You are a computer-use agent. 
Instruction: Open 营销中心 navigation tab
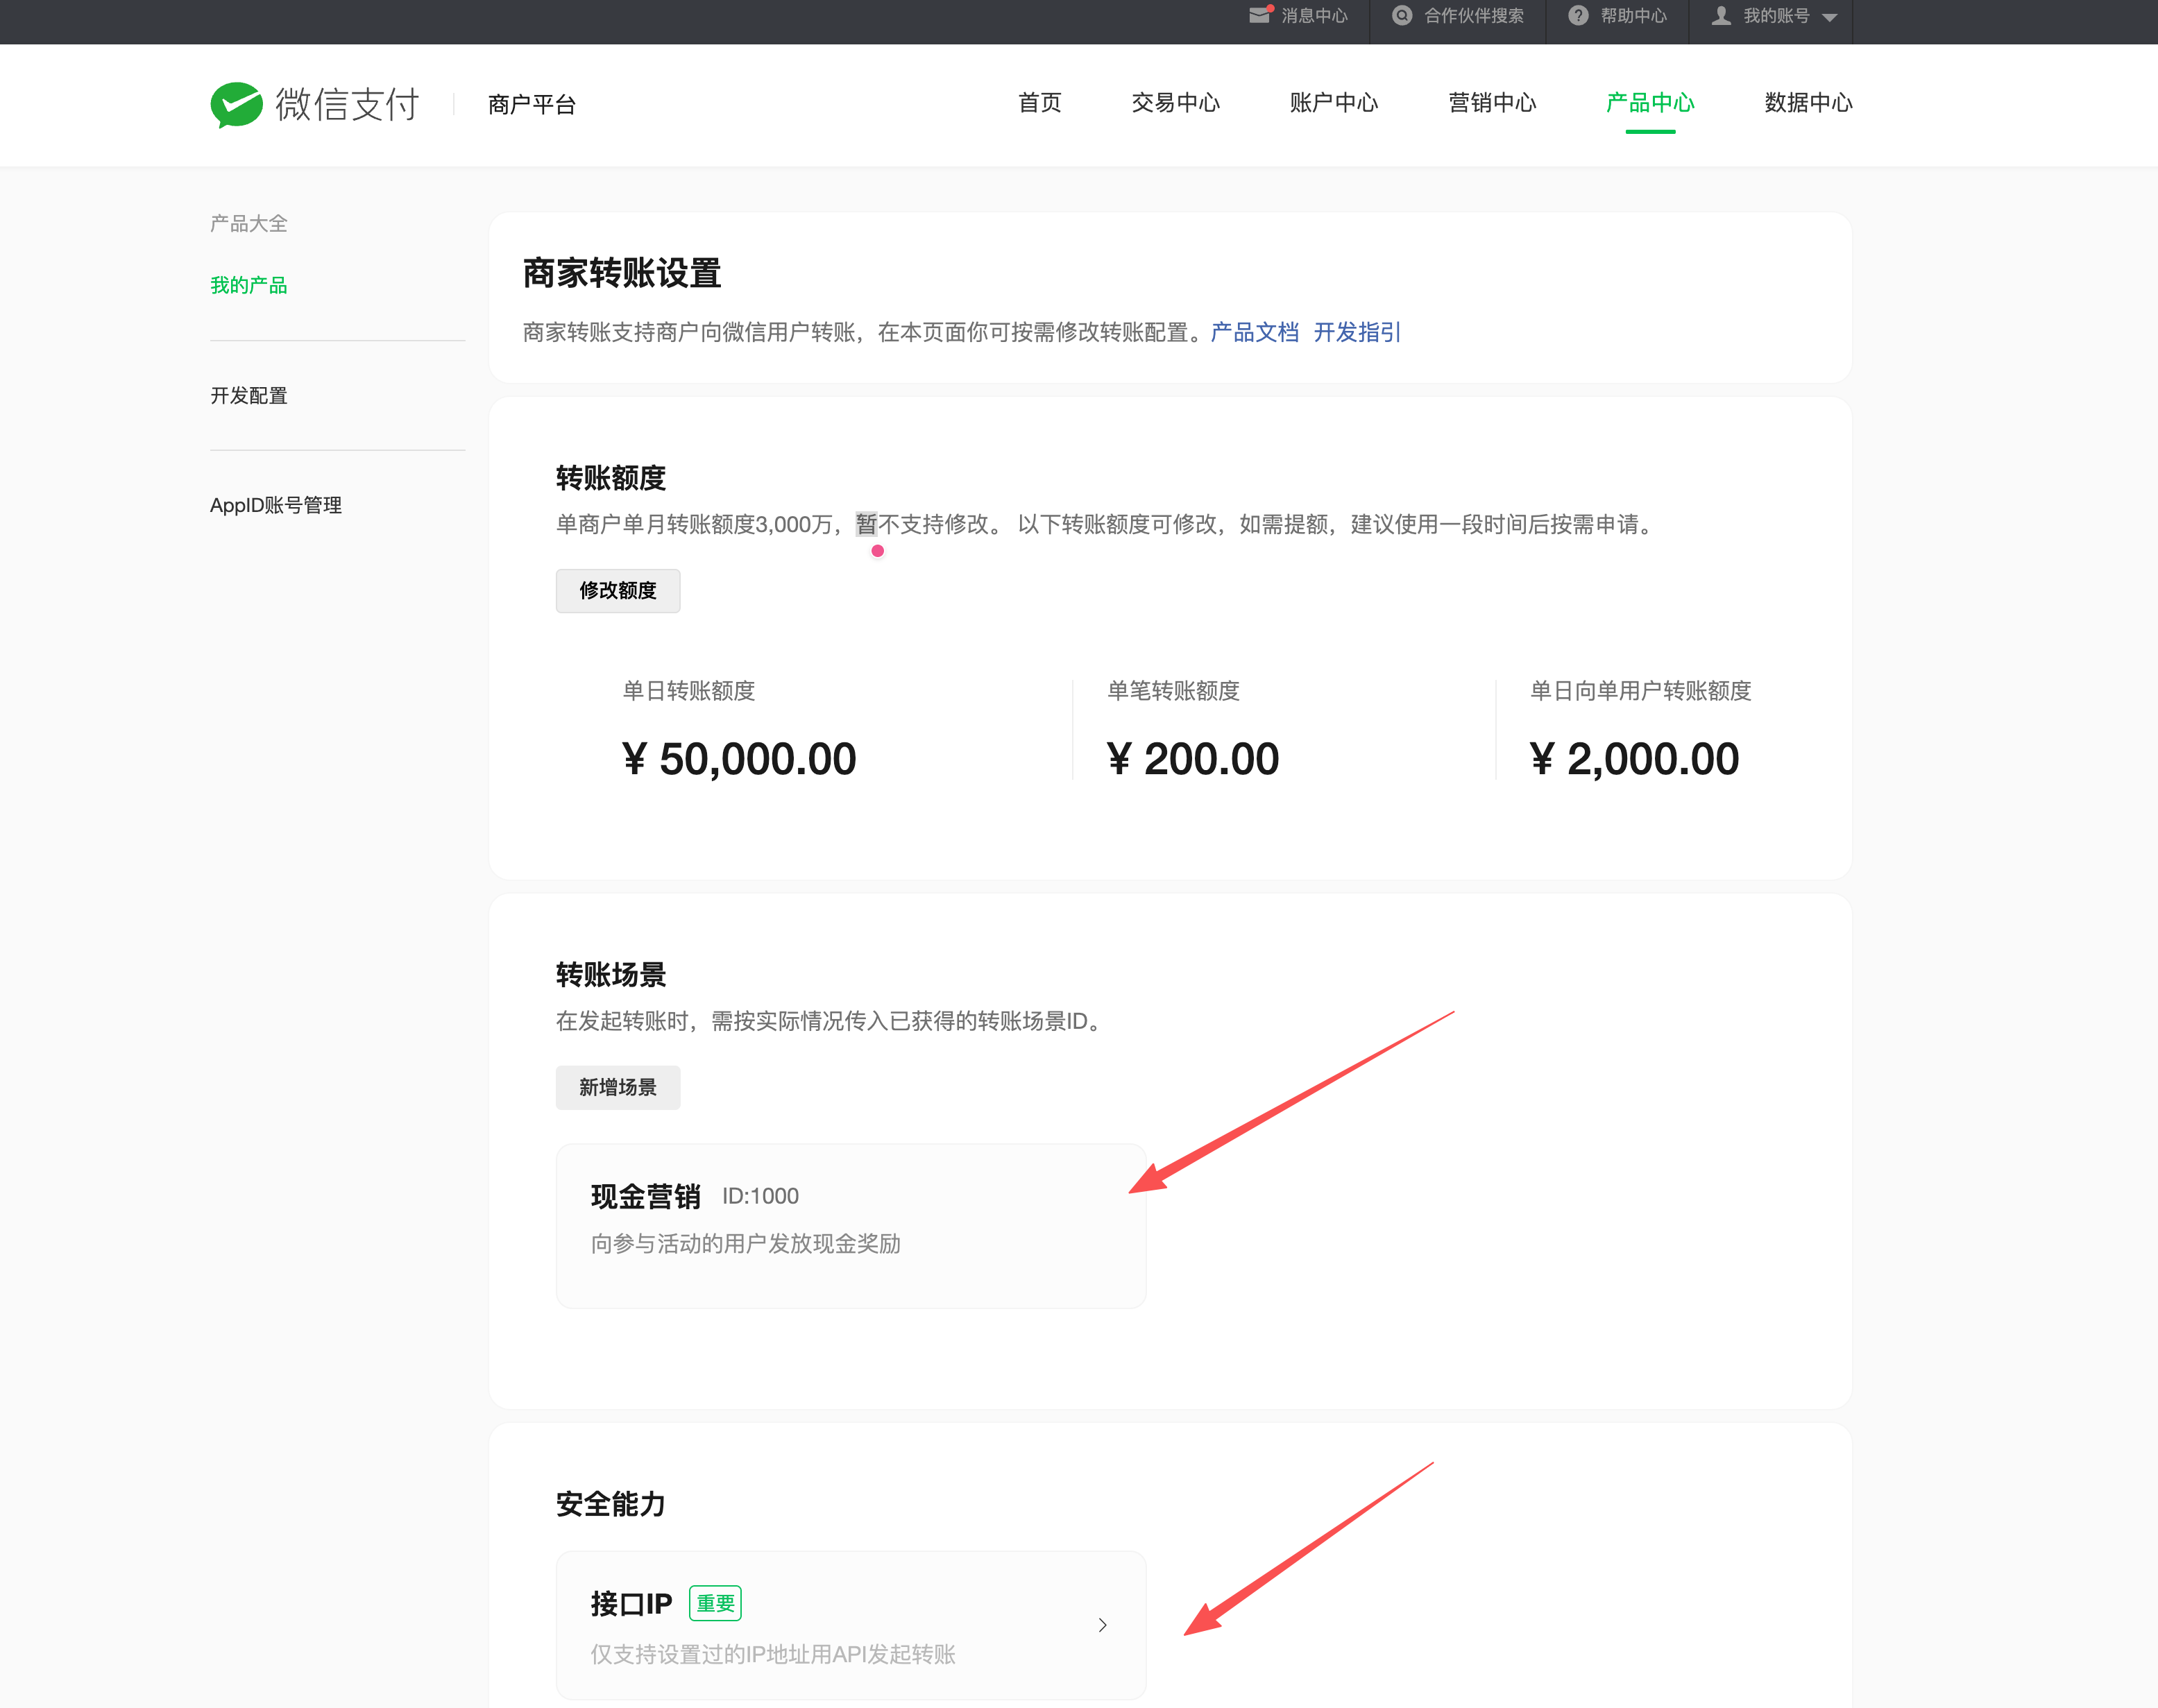pyautogui.click(x=1492, y=103)
